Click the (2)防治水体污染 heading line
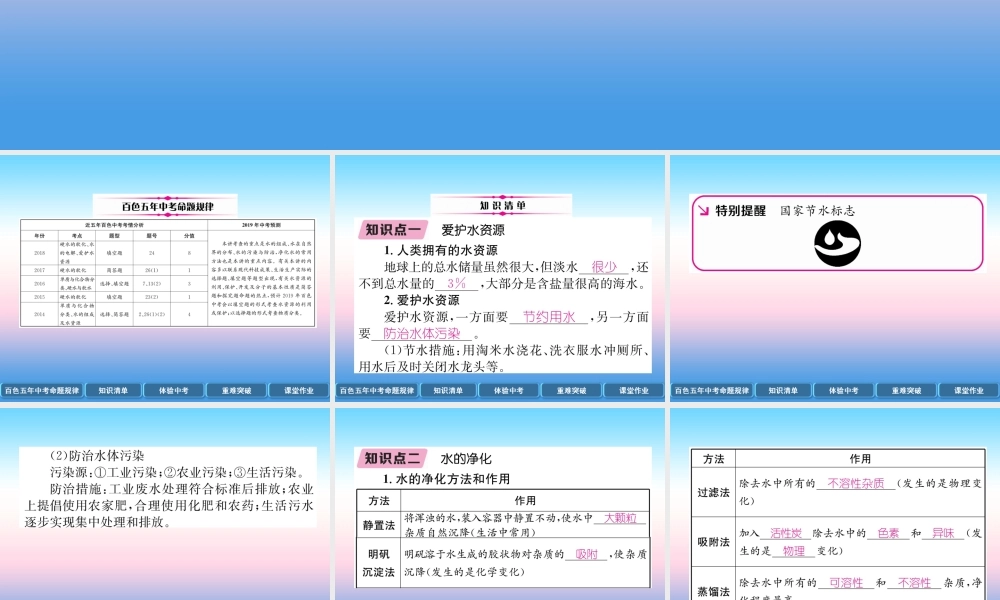Viewport: 1000px width, 600px height. [97, 456]
